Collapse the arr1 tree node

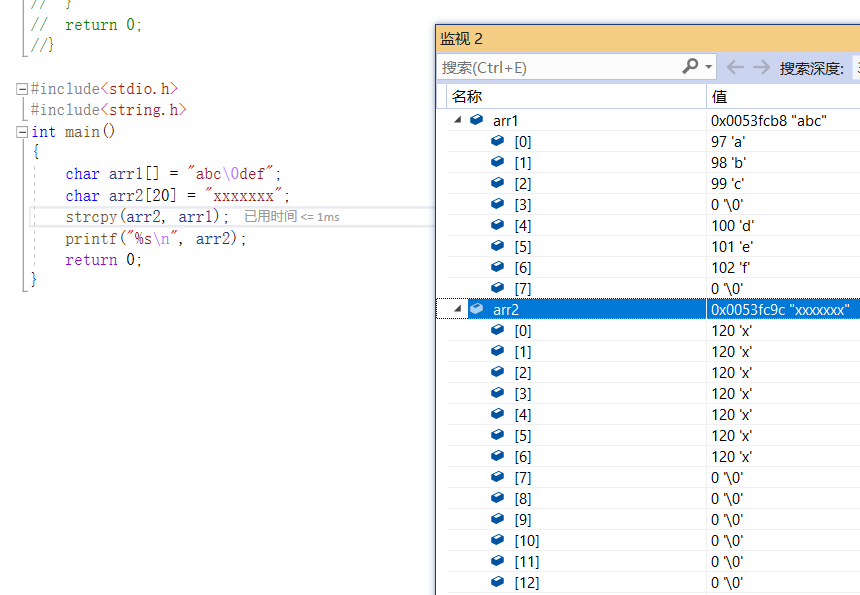point(457,120)
